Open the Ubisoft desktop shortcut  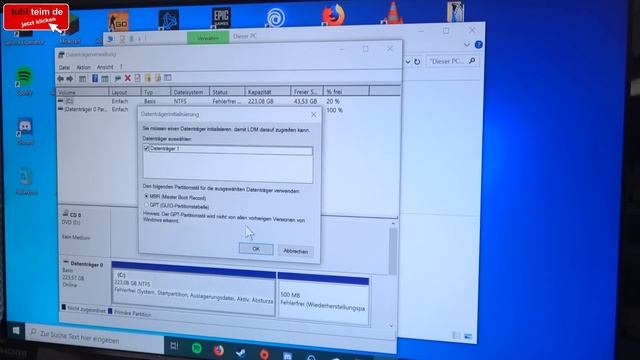coord(276,18)
